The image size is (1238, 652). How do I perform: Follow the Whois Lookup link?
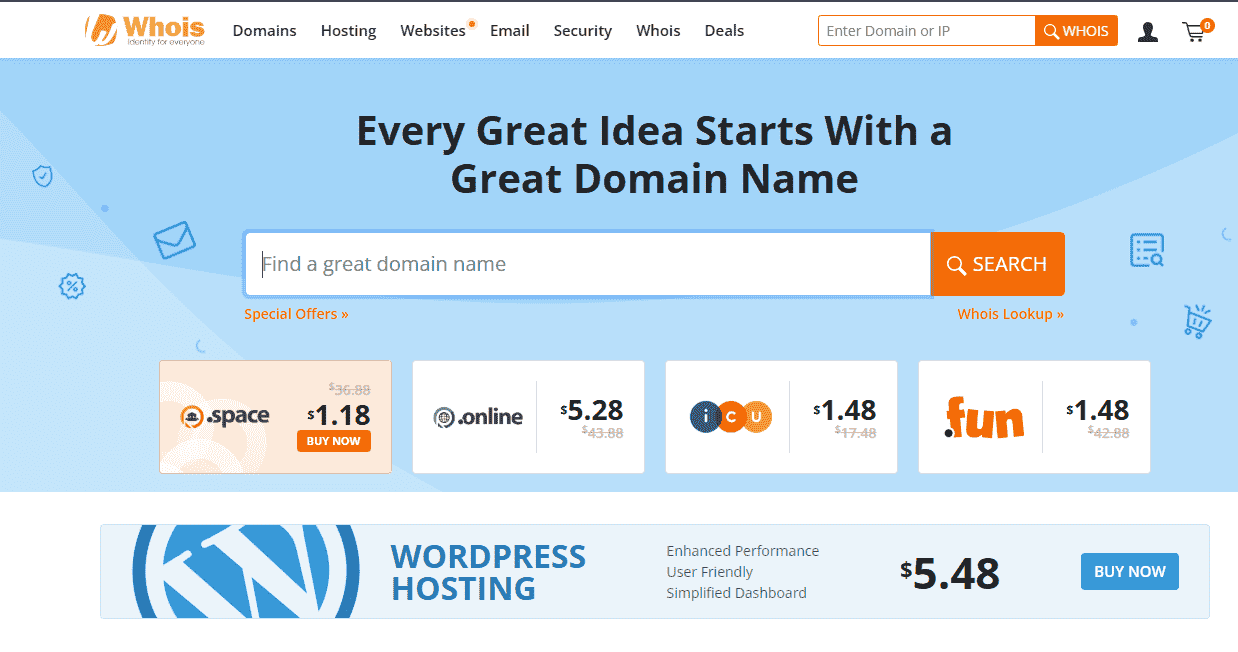1010,314
